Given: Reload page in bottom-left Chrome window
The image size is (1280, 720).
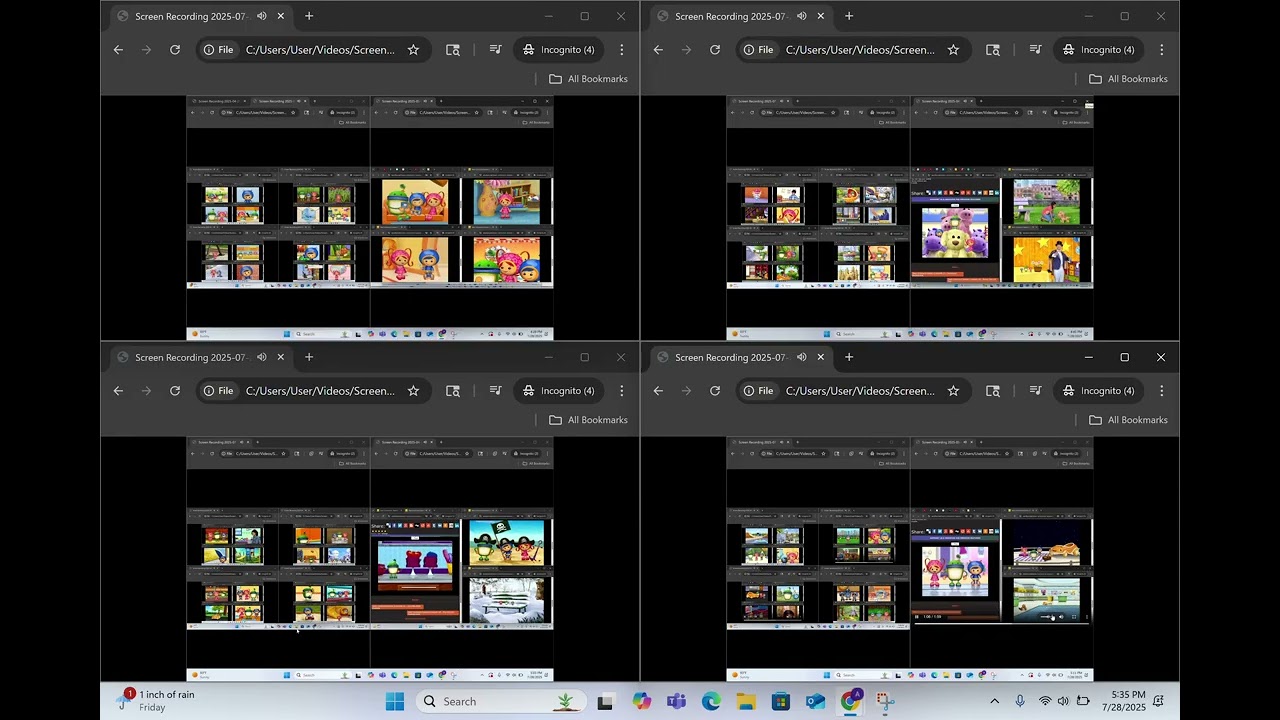Looking at the screenshot, I should point(175,391).
